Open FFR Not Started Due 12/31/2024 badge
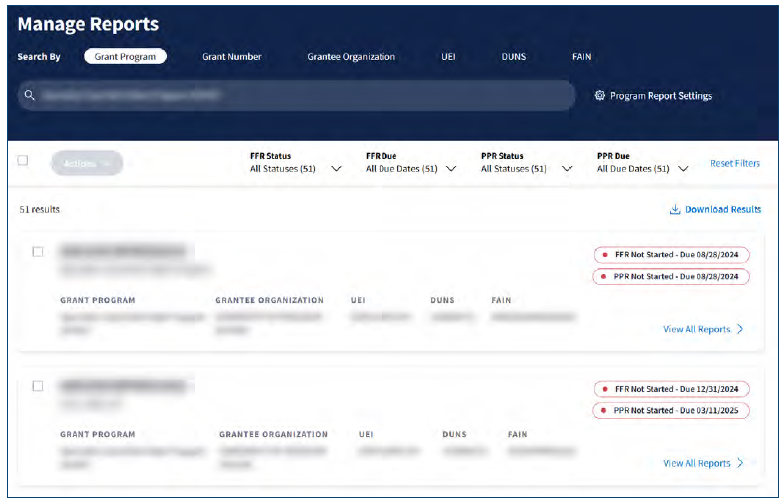The height and width of the screenshot is (501, 784). click(x=671, y=389)
